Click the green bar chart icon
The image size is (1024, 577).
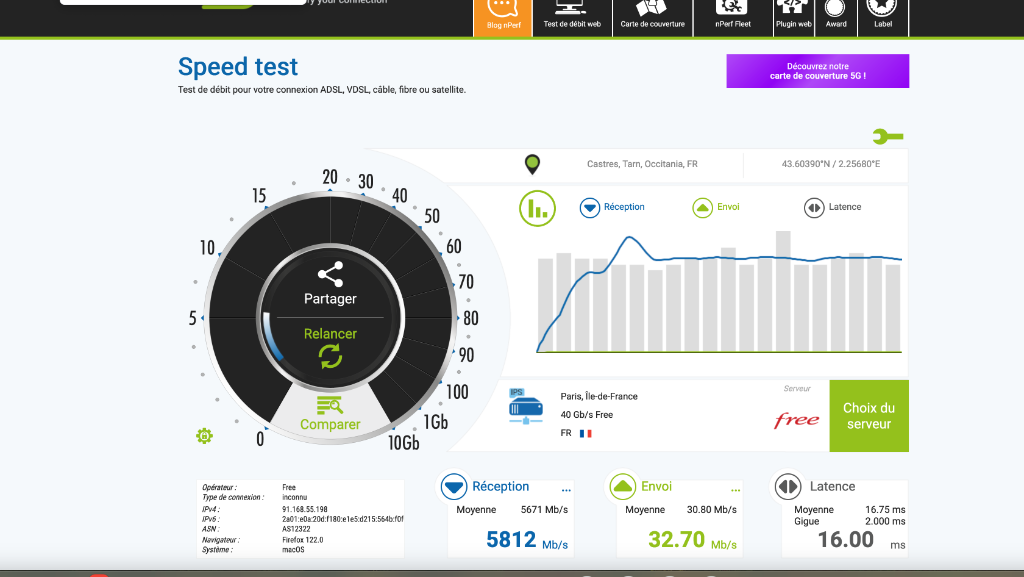click(x=537, y=207)
